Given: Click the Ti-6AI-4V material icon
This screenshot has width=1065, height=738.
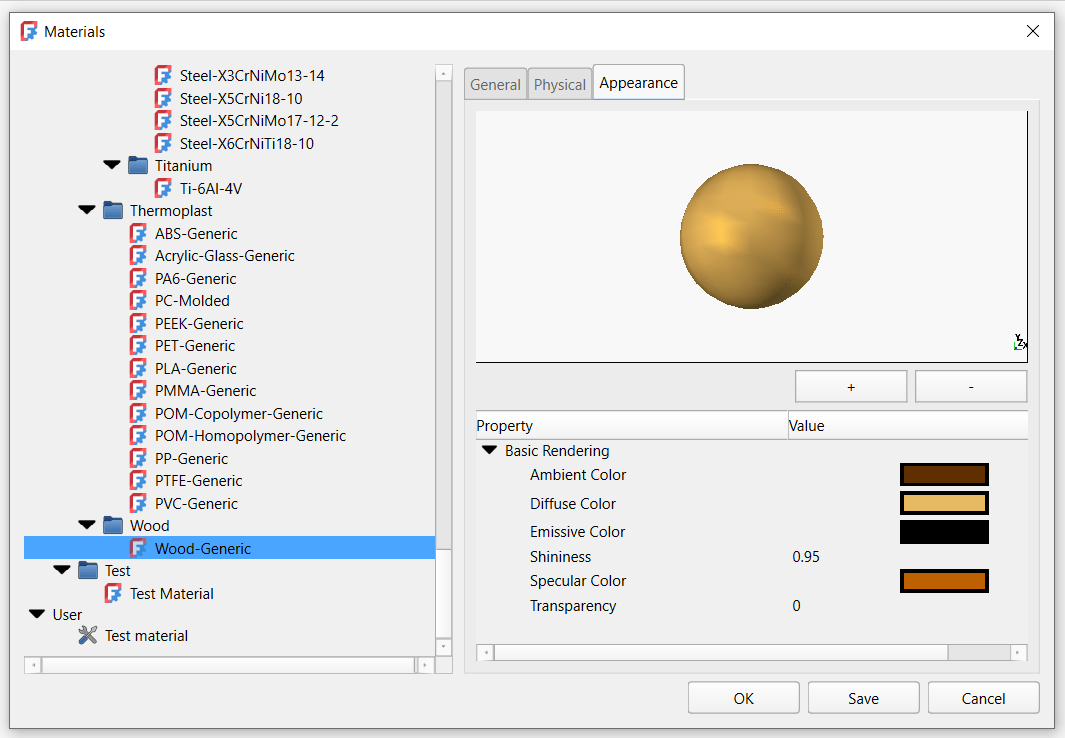Looking at the screenshot, I should [x=162, y=188].
